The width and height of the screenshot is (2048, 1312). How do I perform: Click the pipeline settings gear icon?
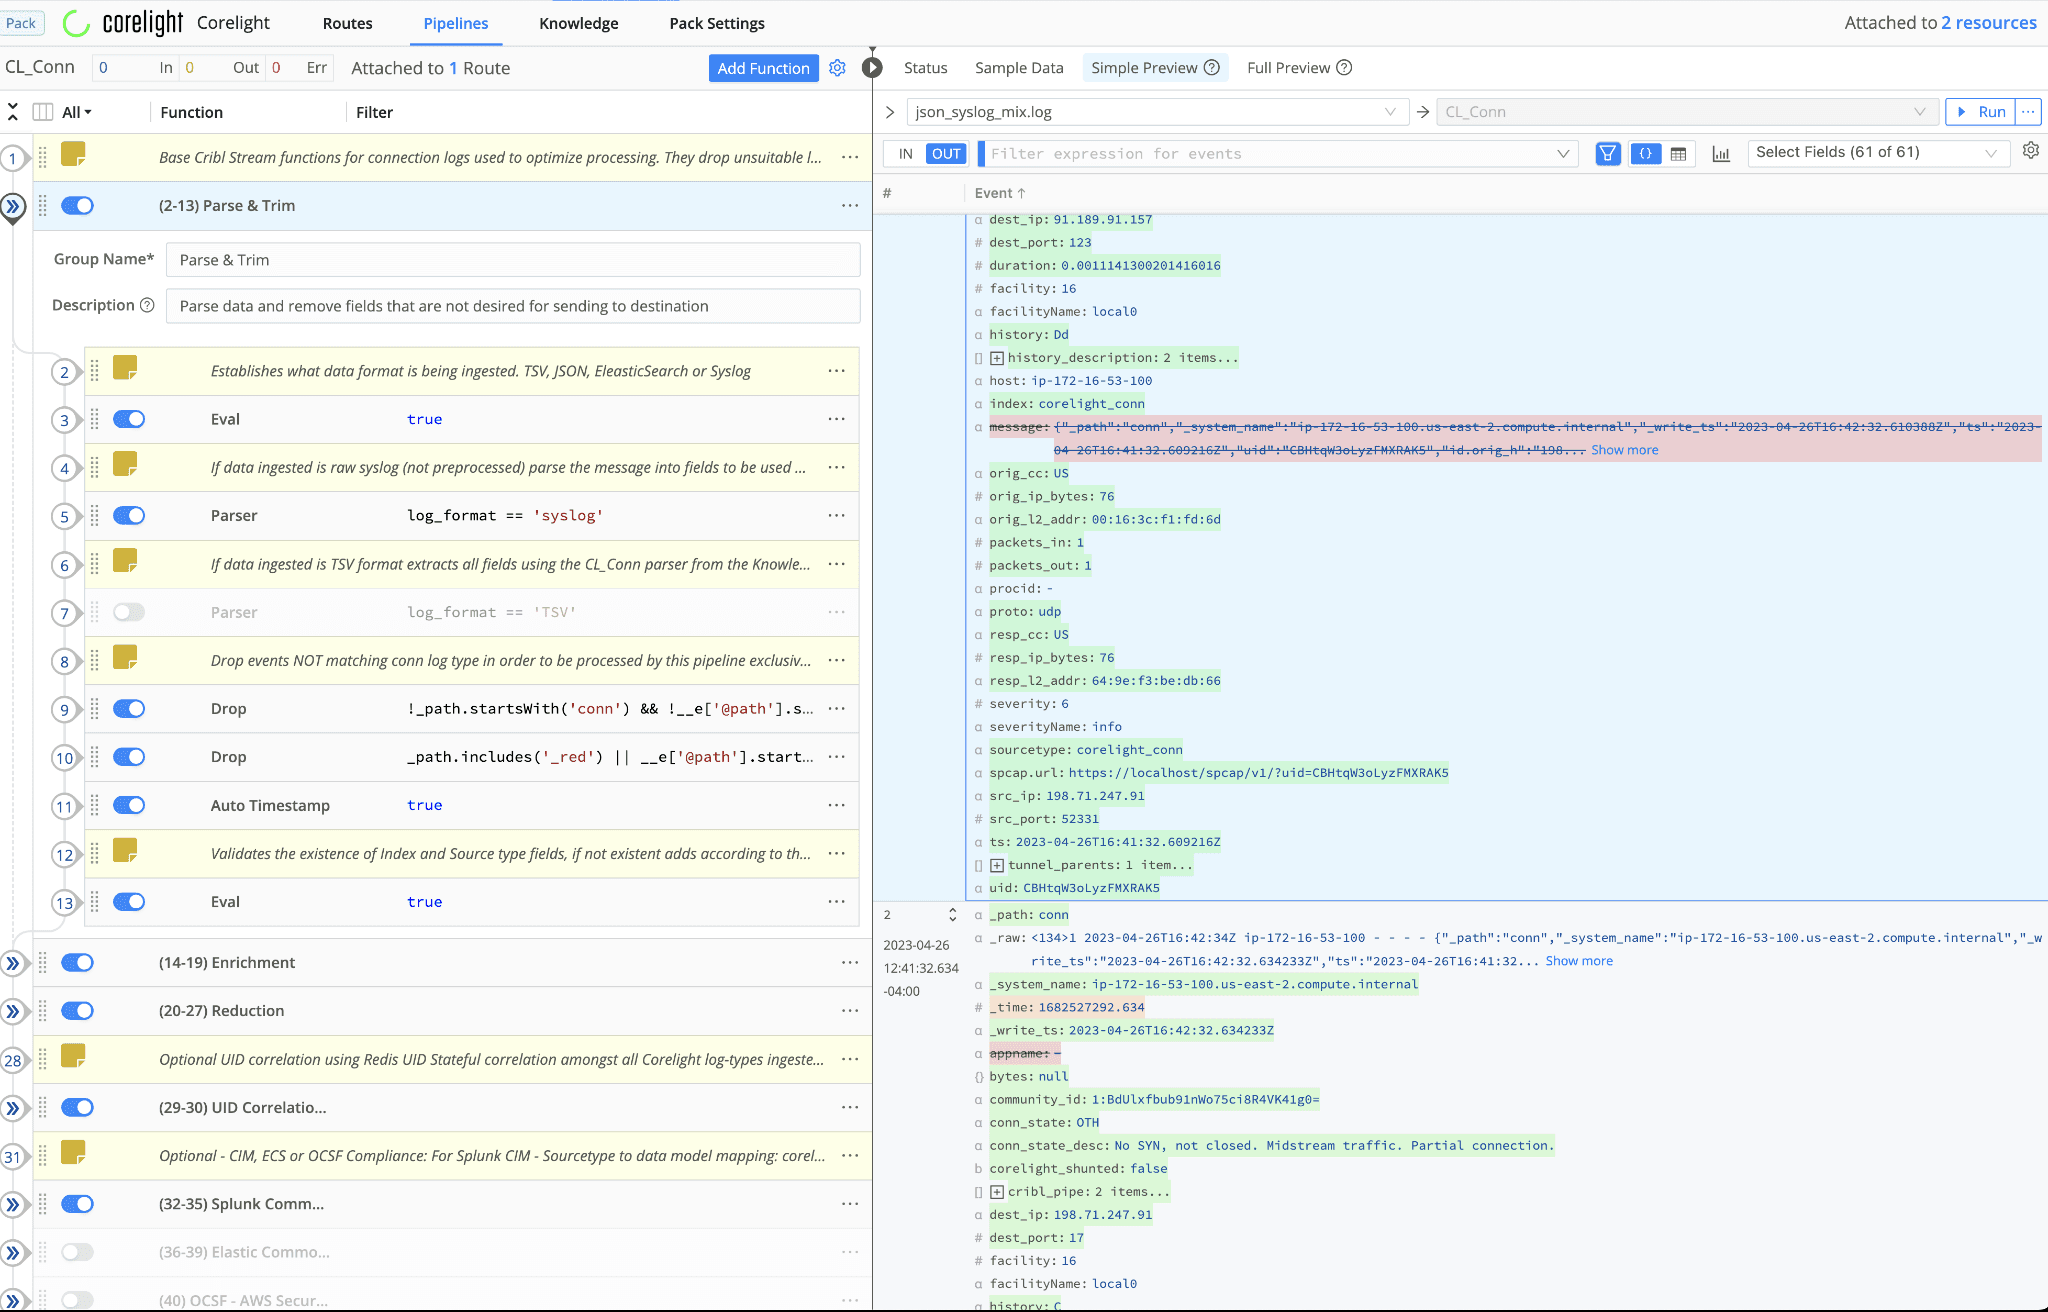point(837,68)
